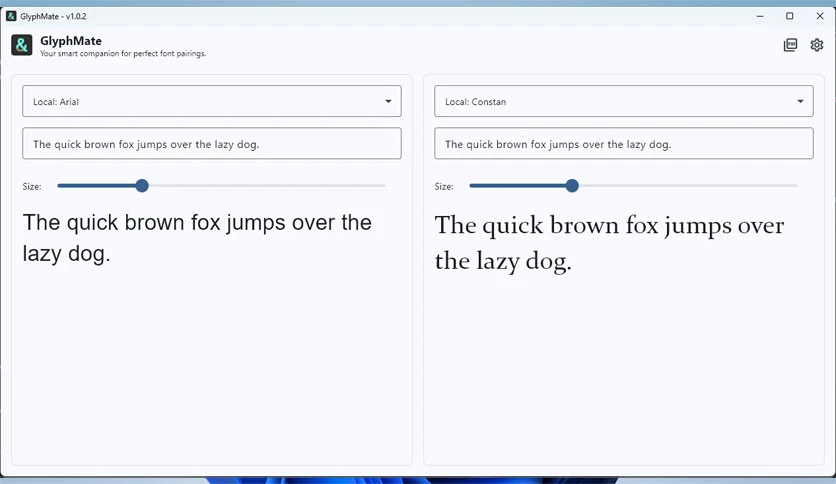Image resolution: width=836 pixels, height=484 pixels.
Task: Open the Local: Constan font dropdown
Action: tap(624, 101)
